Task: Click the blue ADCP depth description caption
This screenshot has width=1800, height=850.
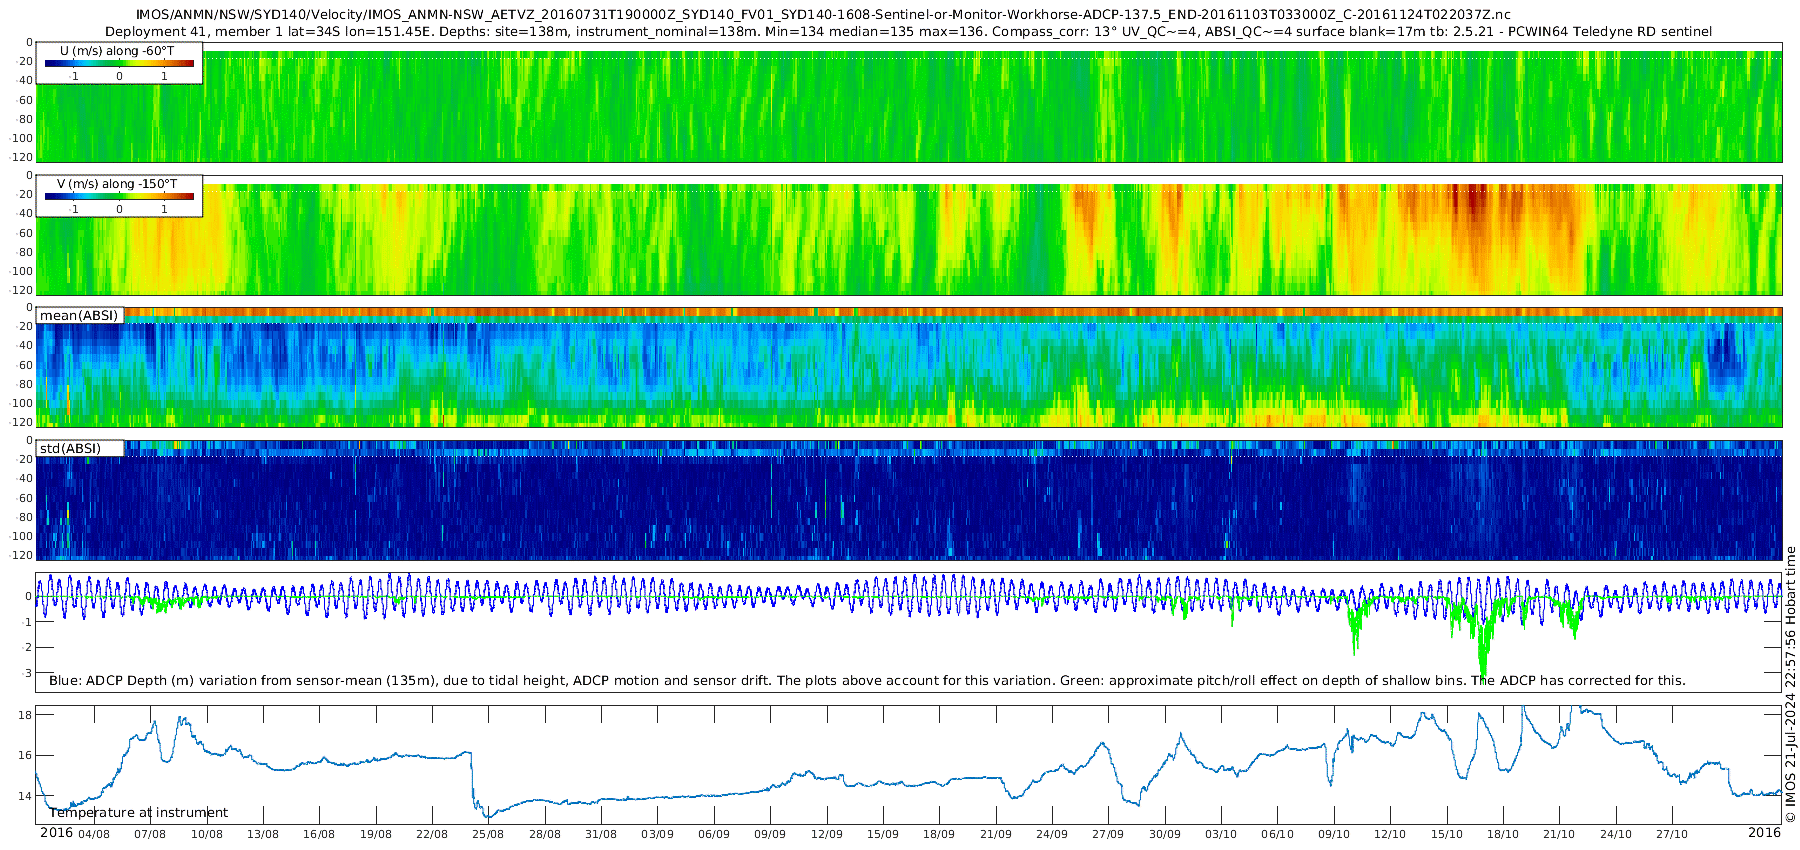Action: (x=867, y=680)
